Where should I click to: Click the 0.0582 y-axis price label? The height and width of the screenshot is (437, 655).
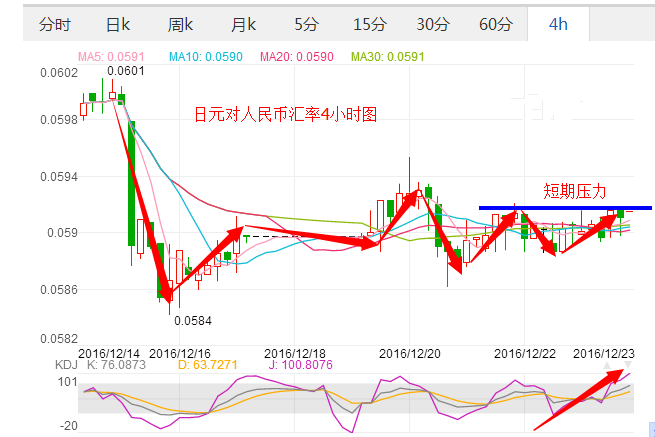[59, 339]
